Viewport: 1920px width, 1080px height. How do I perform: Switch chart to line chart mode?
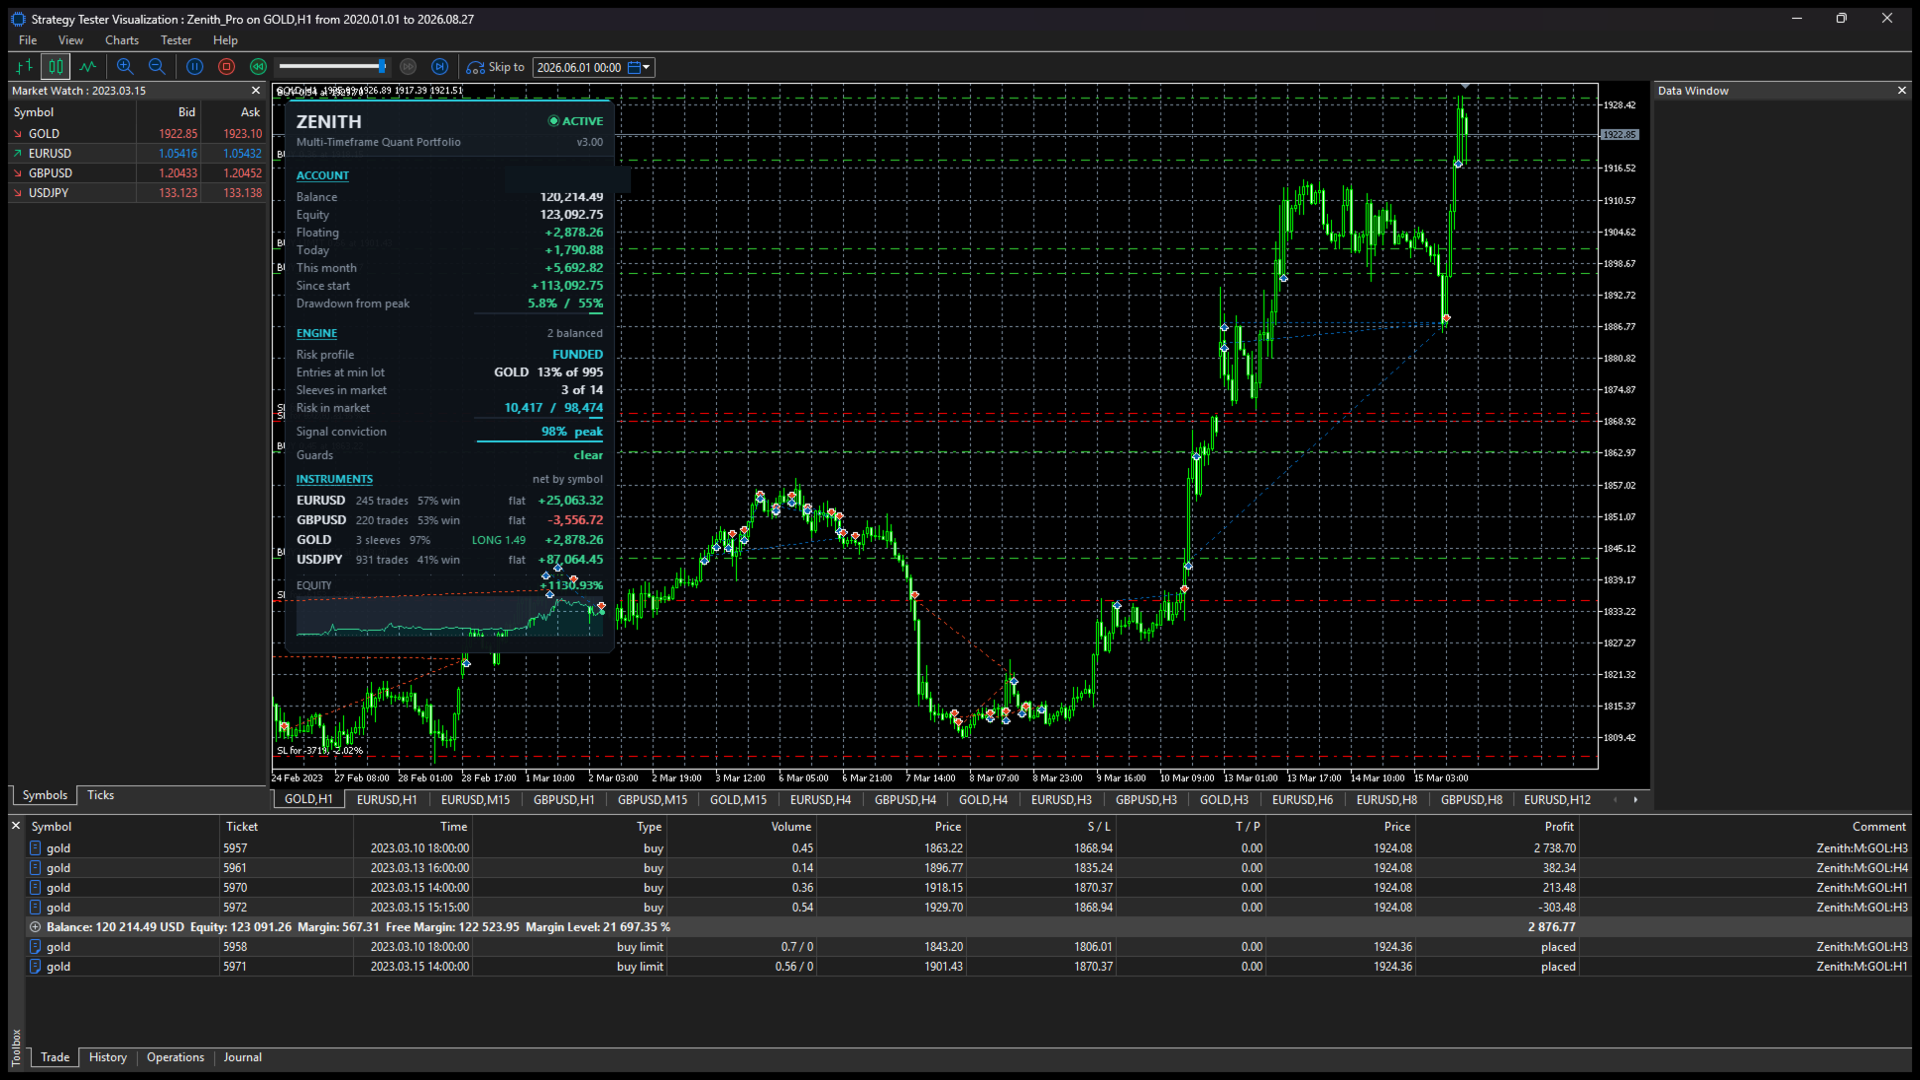point(88,67)
